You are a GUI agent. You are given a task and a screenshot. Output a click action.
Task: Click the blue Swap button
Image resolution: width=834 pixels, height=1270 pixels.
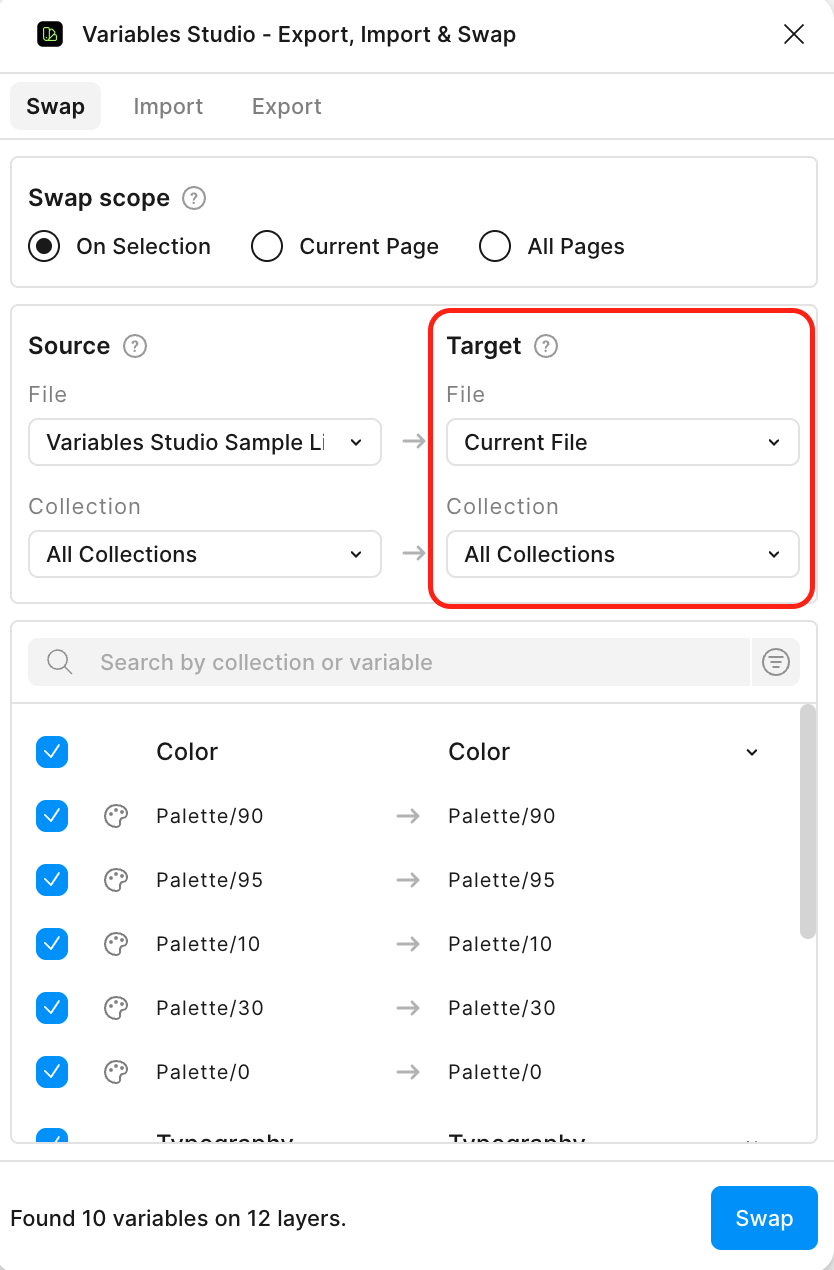[x=764, y=1218]
